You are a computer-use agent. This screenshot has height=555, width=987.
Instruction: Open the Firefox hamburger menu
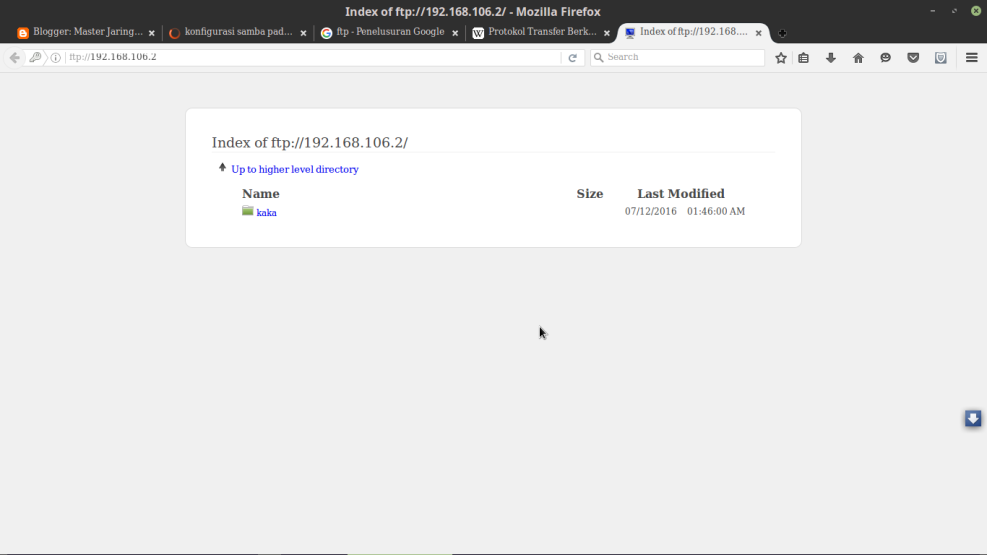[x=971, y=58]
